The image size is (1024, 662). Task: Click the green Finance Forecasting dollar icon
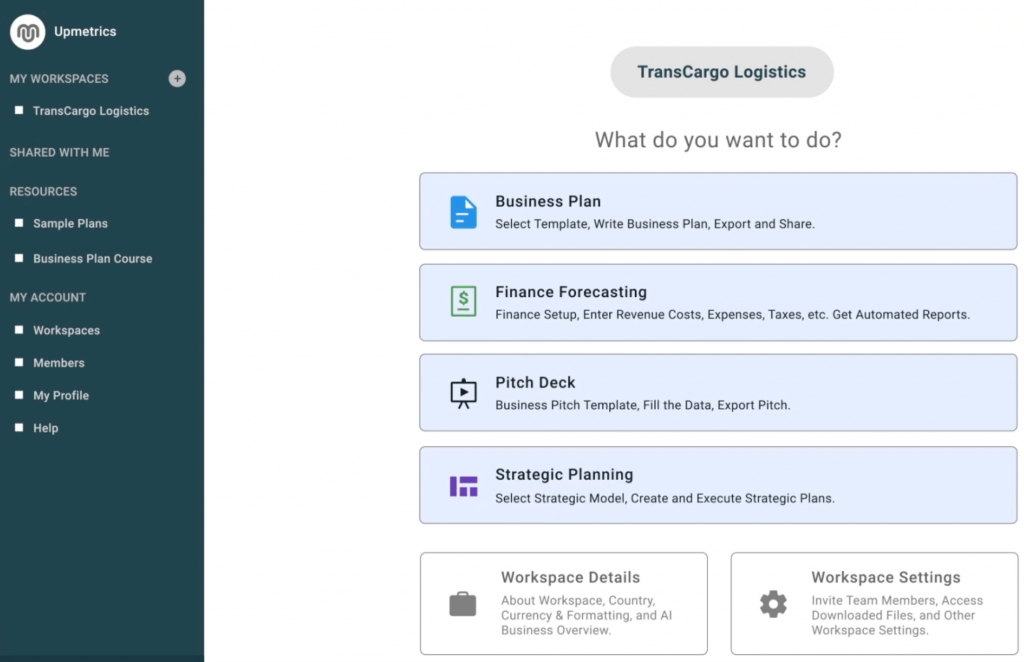464,302
